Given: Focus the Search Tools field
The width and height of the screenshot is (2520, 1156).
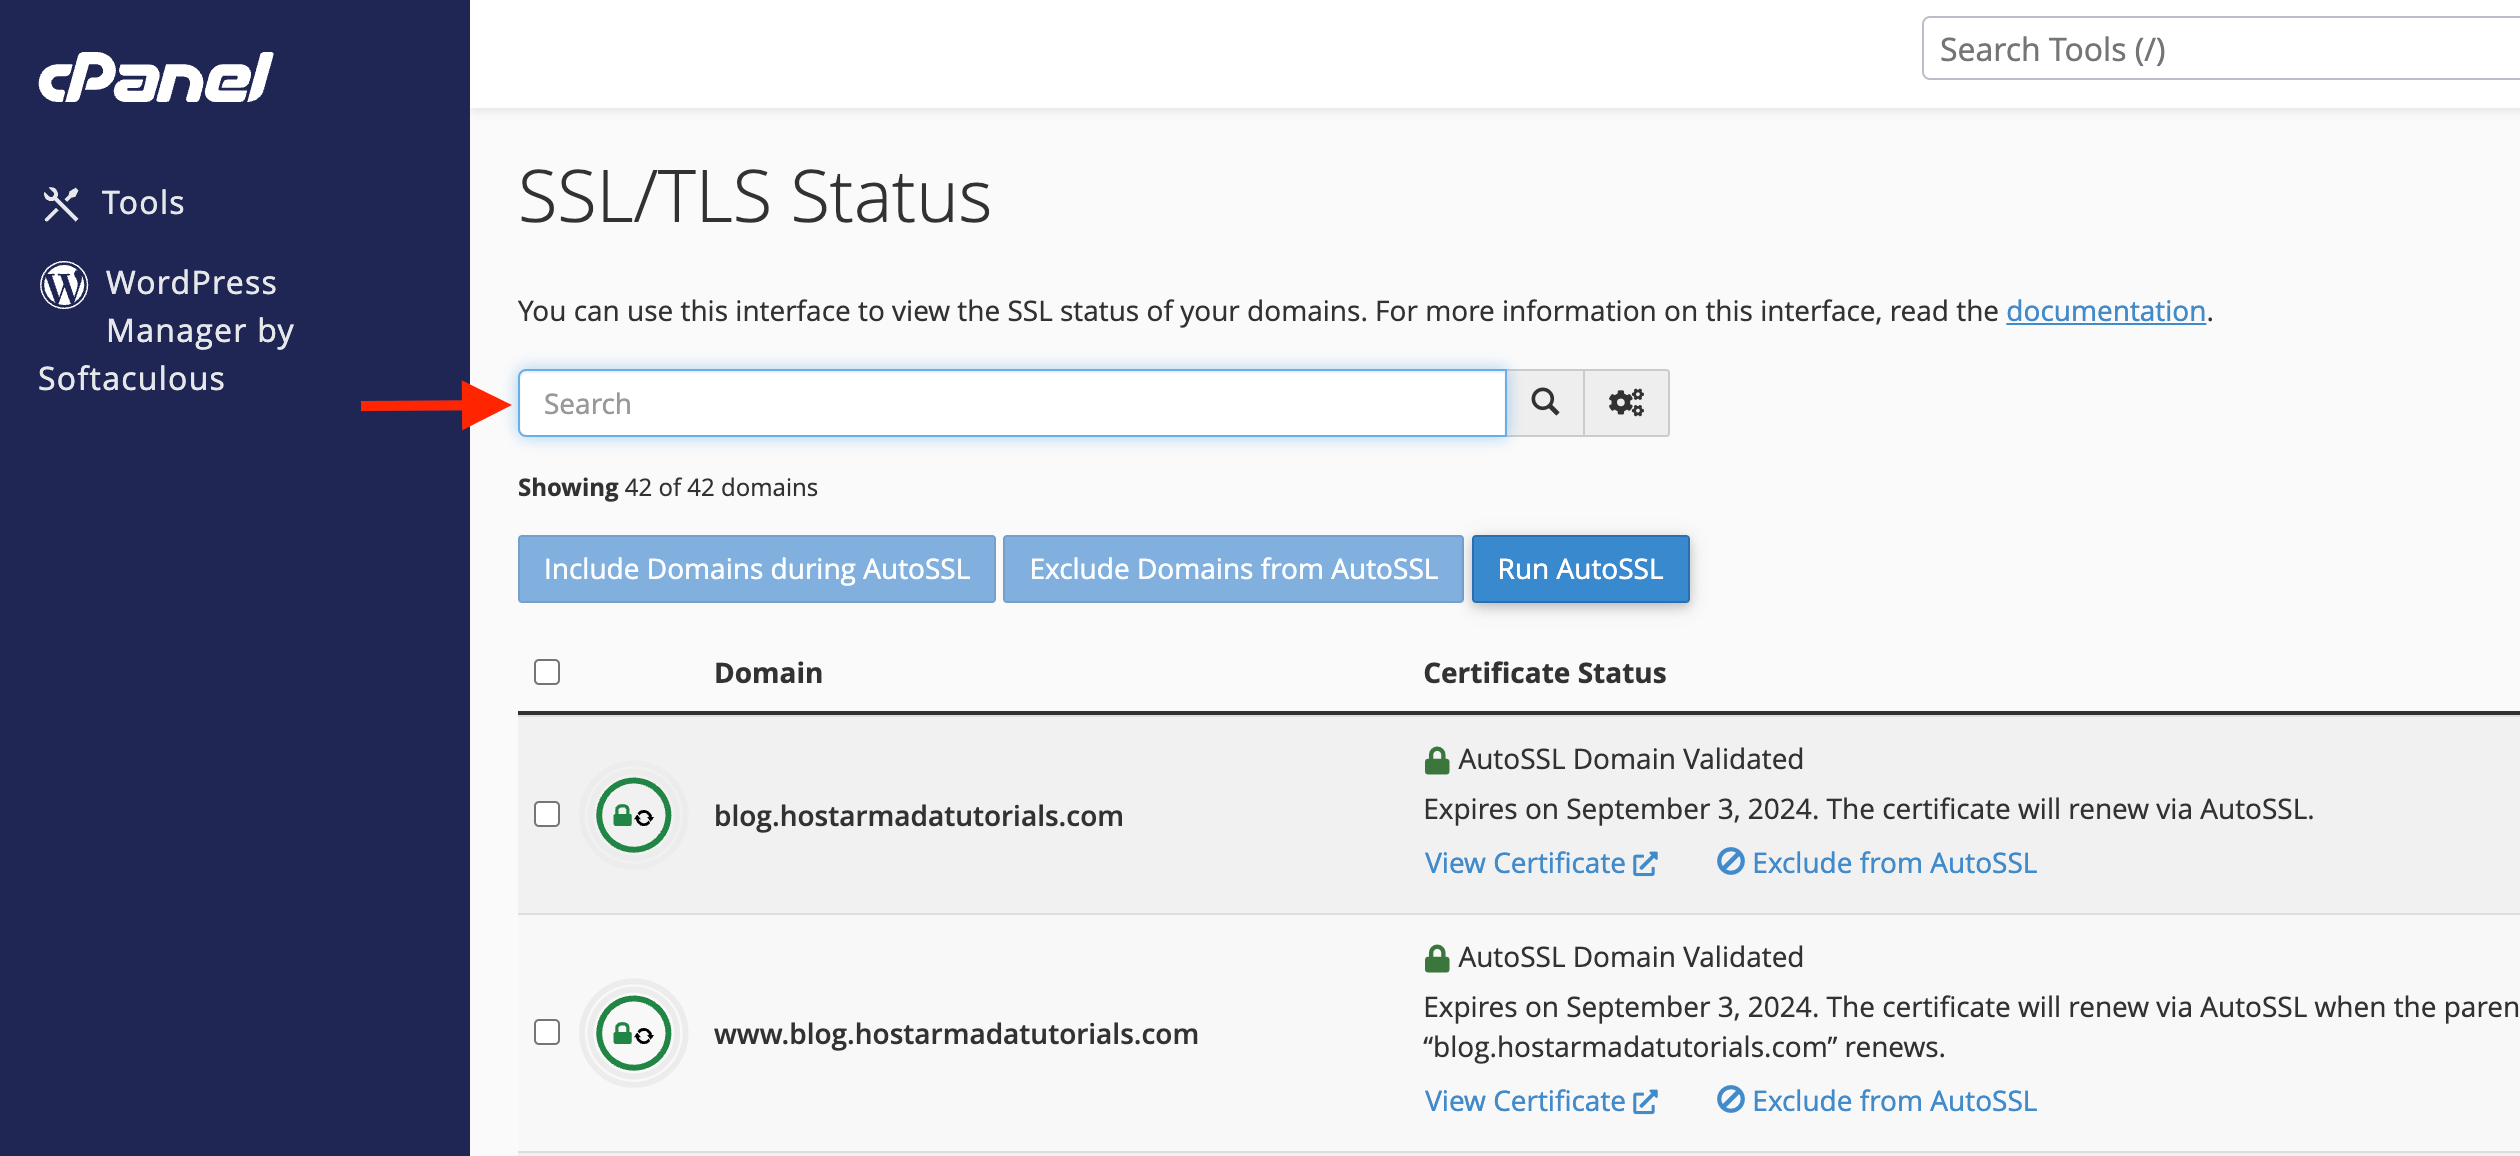Looking at the screenshot, I should pos(2220,49).
